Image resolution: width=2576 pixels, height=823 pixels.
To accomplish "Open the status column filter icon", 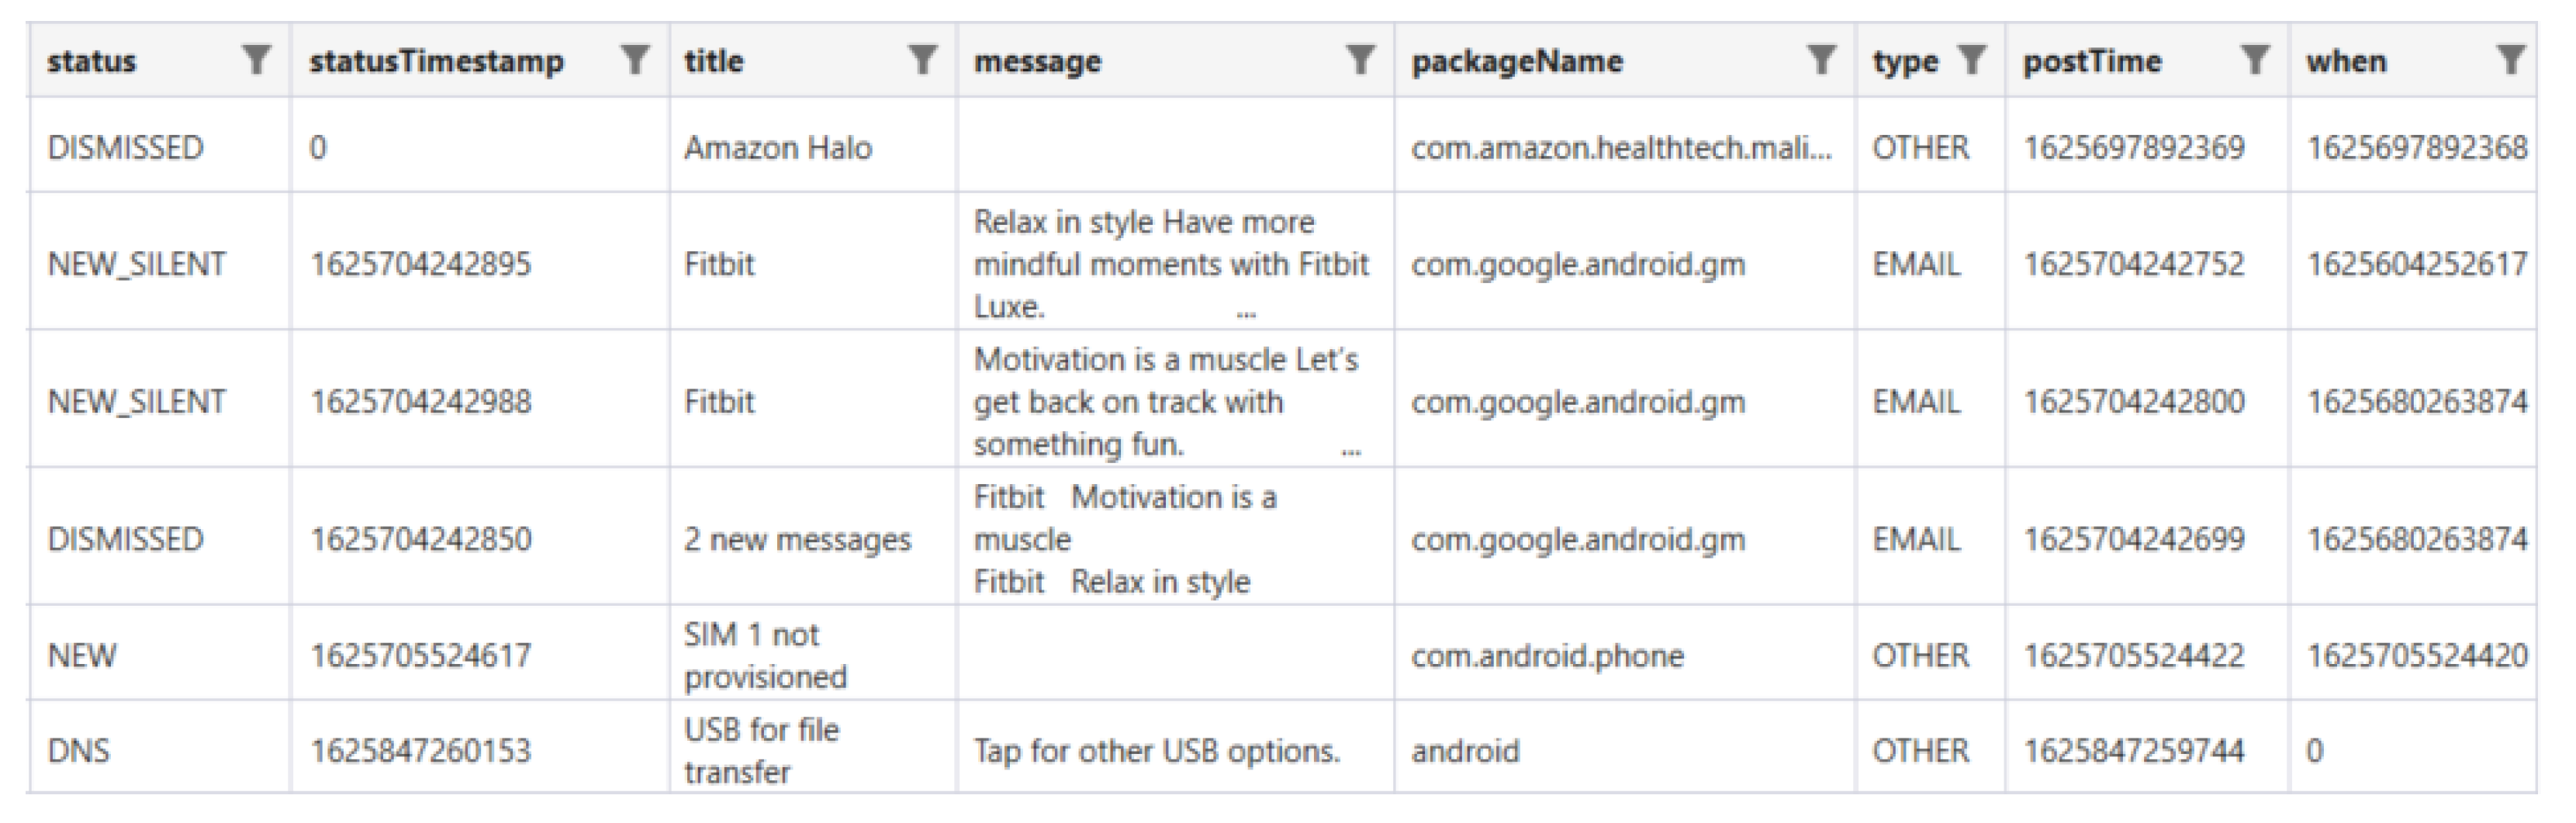I will (x=256, y=60).
